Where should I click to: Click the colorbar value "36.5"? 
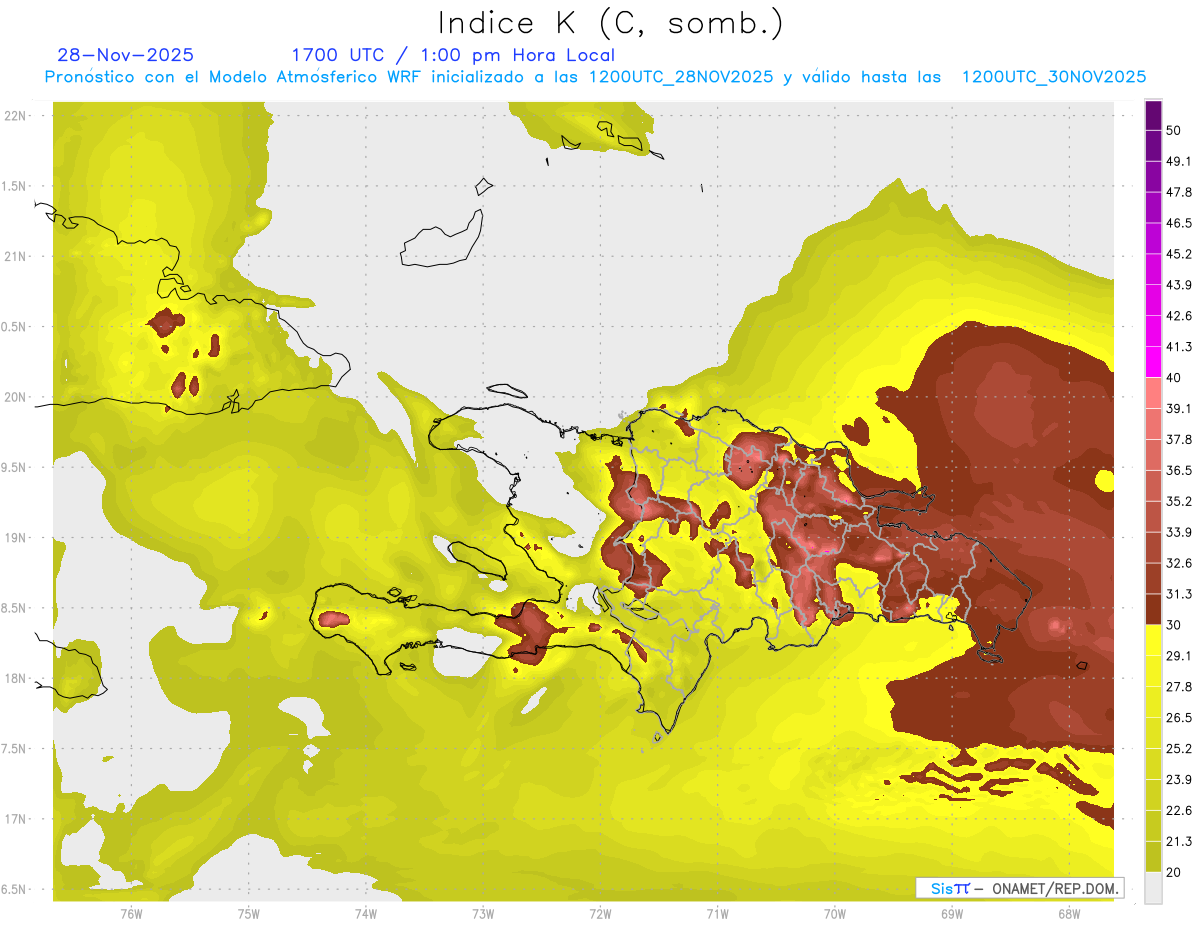tap(1180, 470)
